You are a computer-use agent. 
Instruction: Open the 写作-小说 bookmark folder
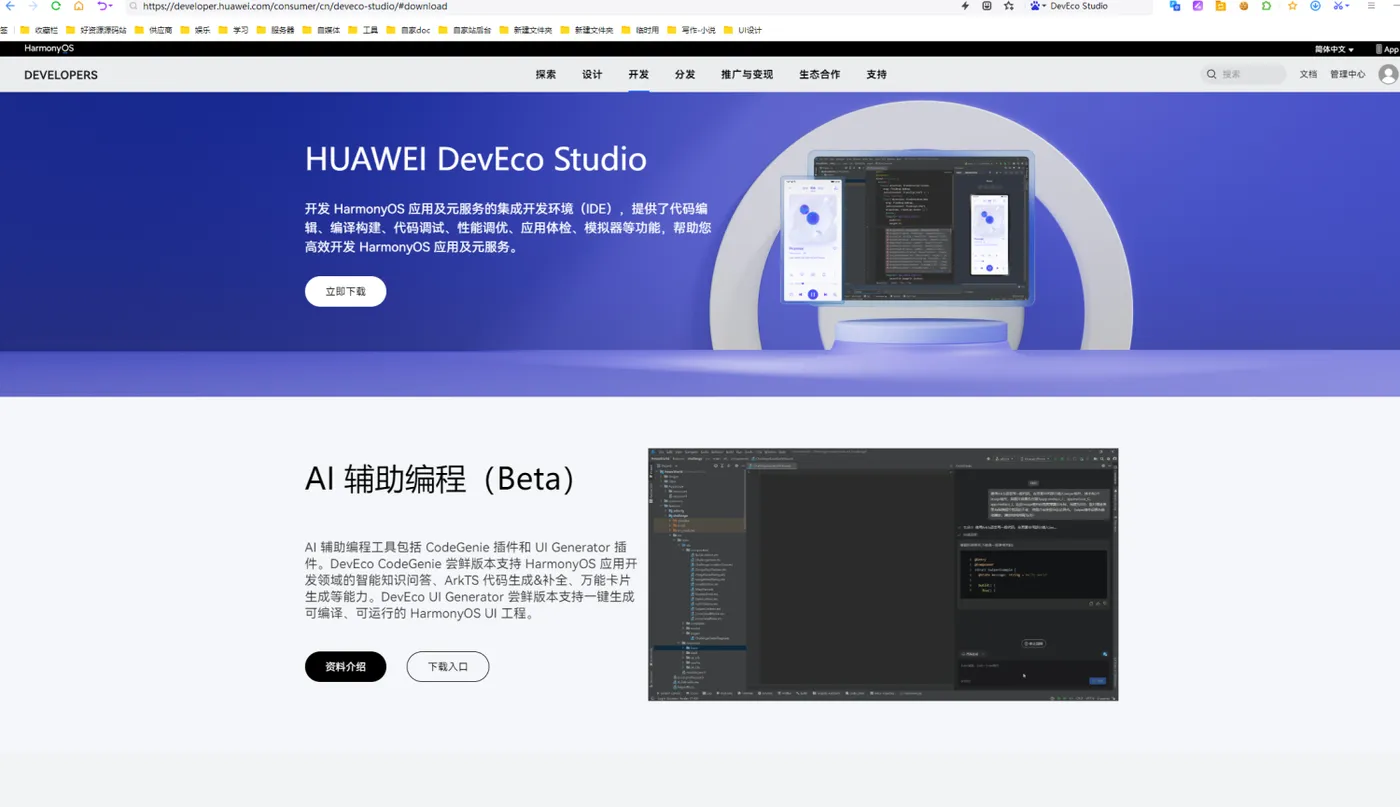691,30
